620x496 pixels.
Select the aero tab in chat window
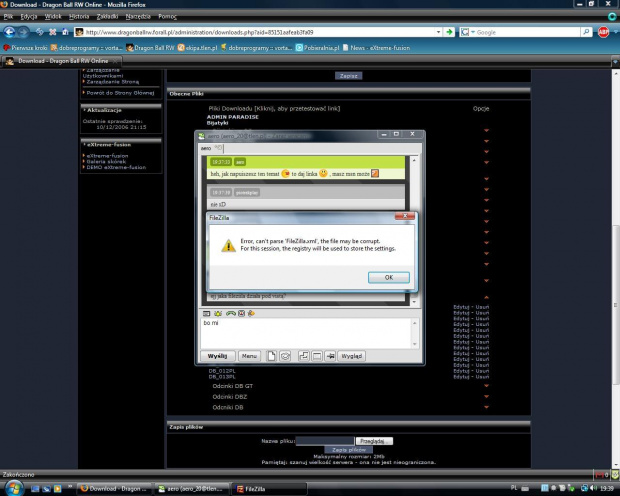(211, 148)
